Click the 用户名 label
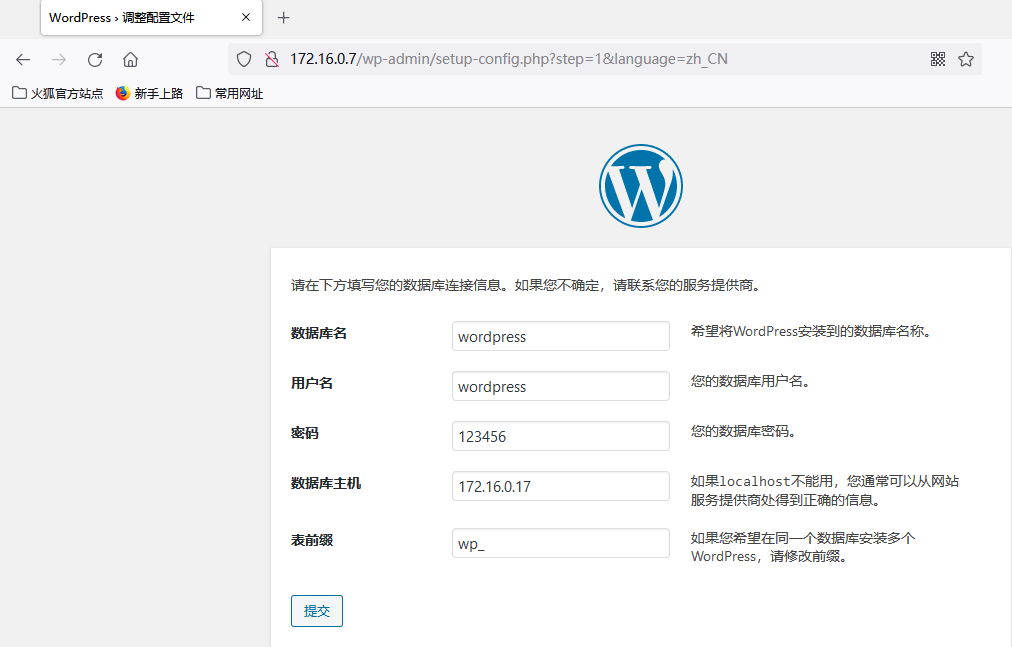Image resolution: width=1012 pixels, height=647 pixels. click(312, 383)
